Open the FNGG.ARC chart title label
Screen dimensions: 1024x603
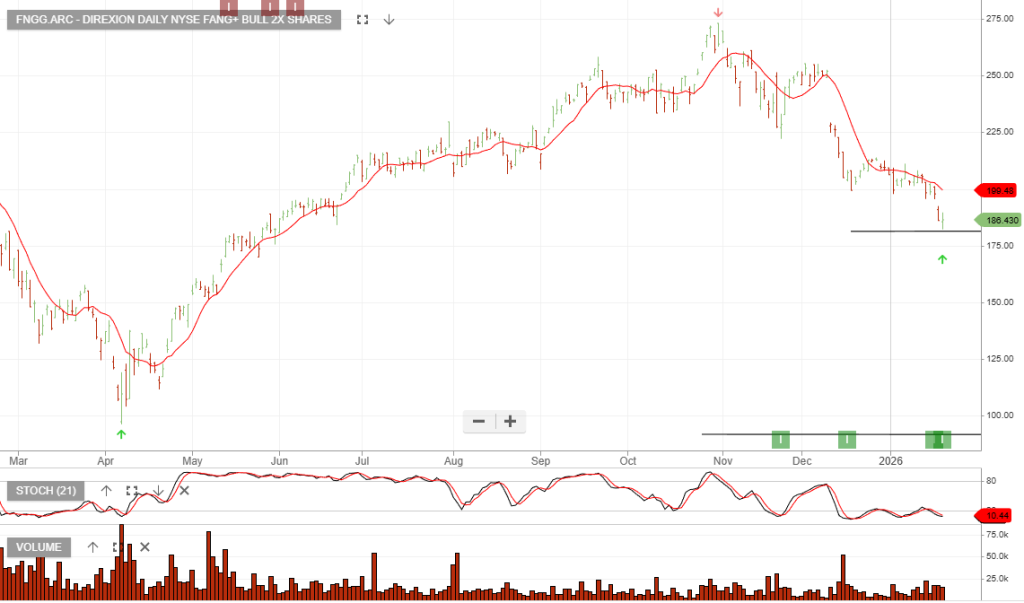(x=174, y=19)
